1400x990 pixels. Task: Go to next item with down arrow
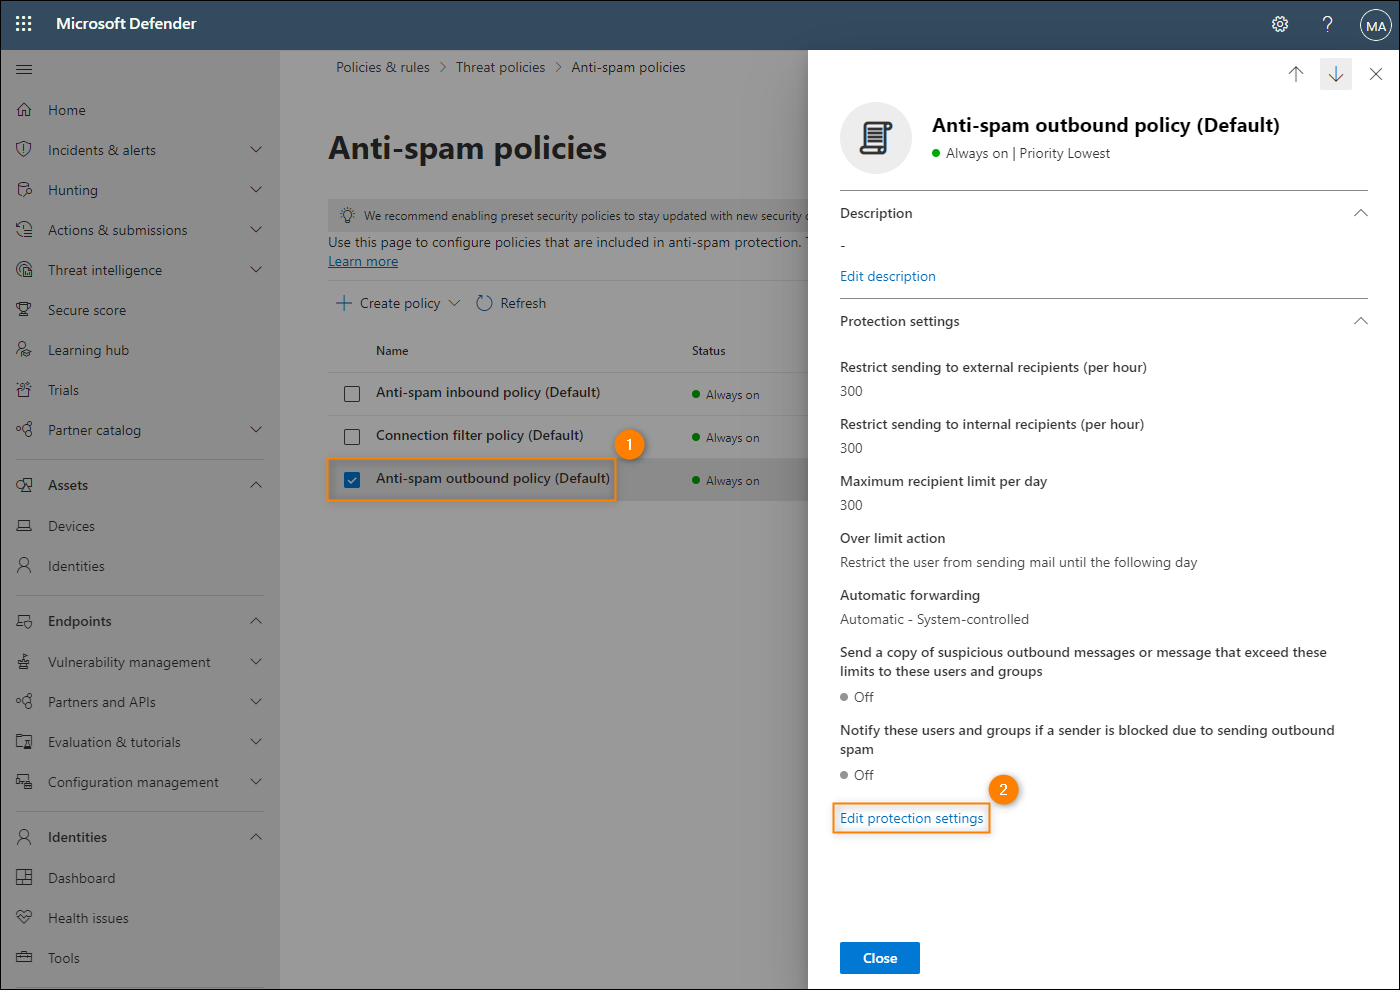pyautogui.click(x=1336, y=74)
